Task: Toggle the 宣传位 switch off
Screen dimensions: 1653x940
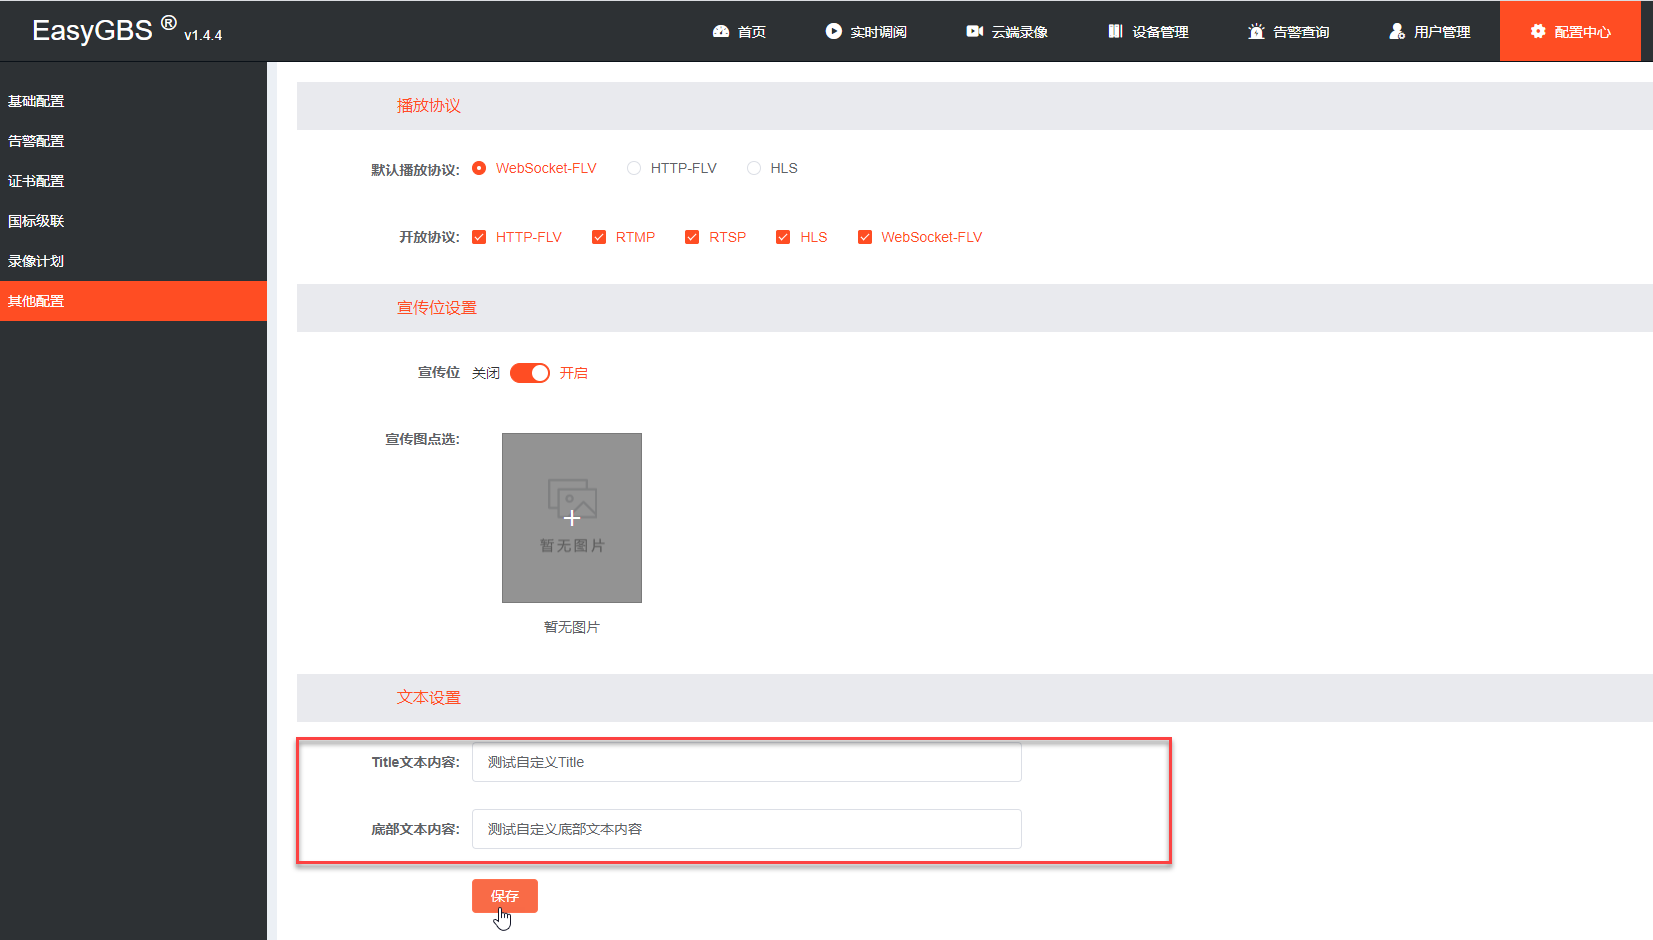Action: (530, 373)
